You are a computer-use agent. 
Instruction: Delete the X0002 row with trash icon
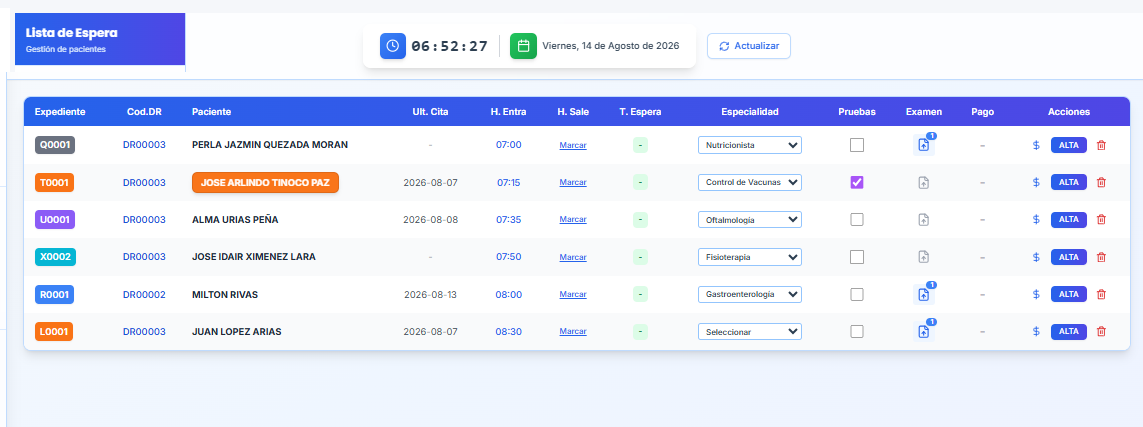coord(1101,256)
